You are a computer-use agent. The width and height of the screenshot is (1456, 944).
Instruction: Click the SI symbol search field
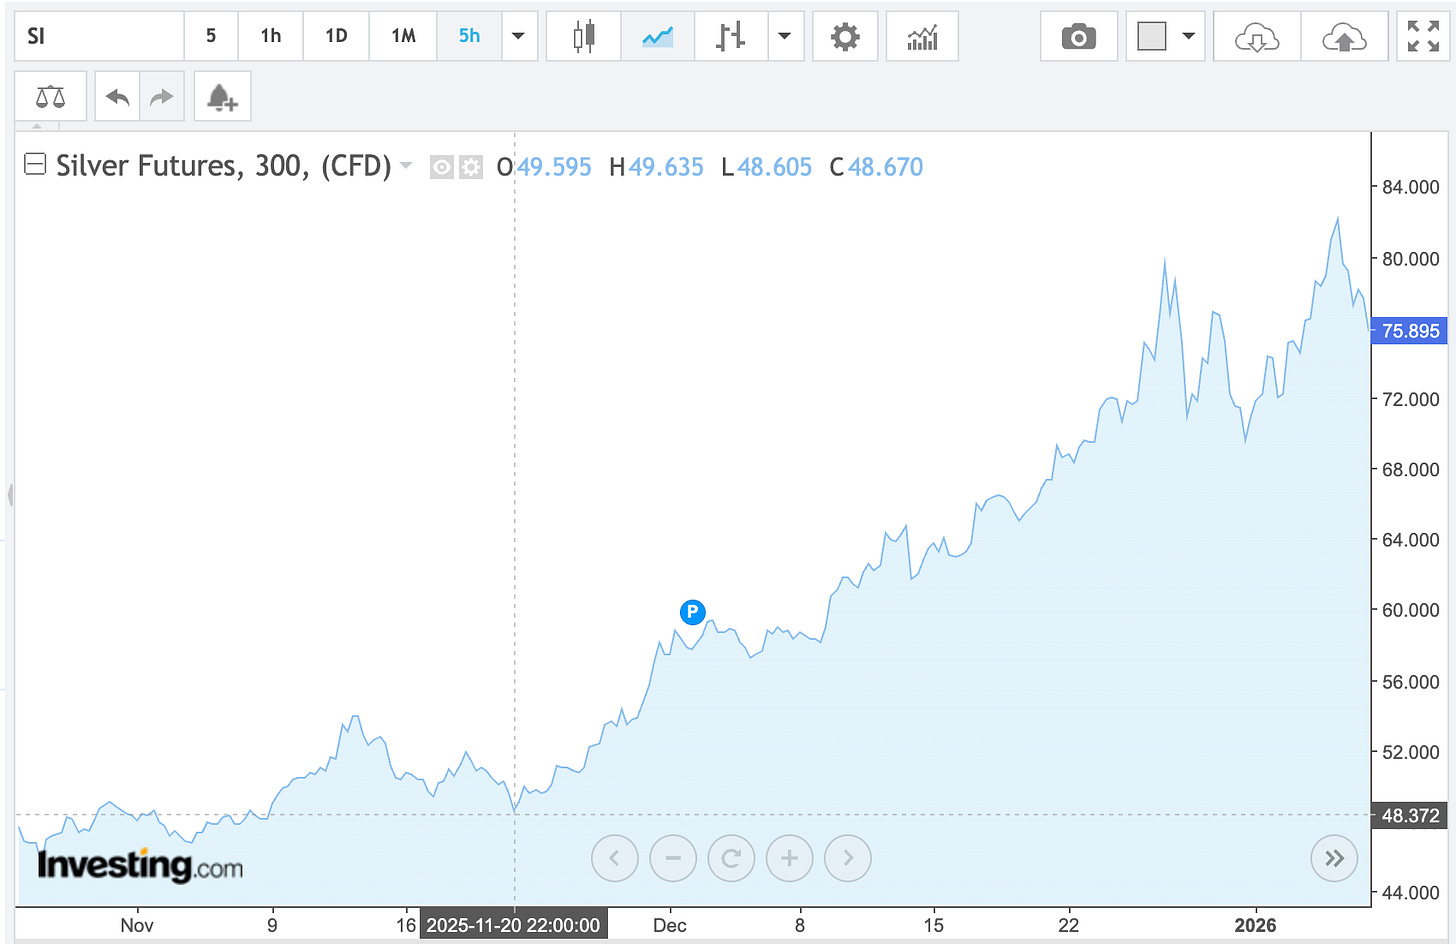[x=99, y=37]
